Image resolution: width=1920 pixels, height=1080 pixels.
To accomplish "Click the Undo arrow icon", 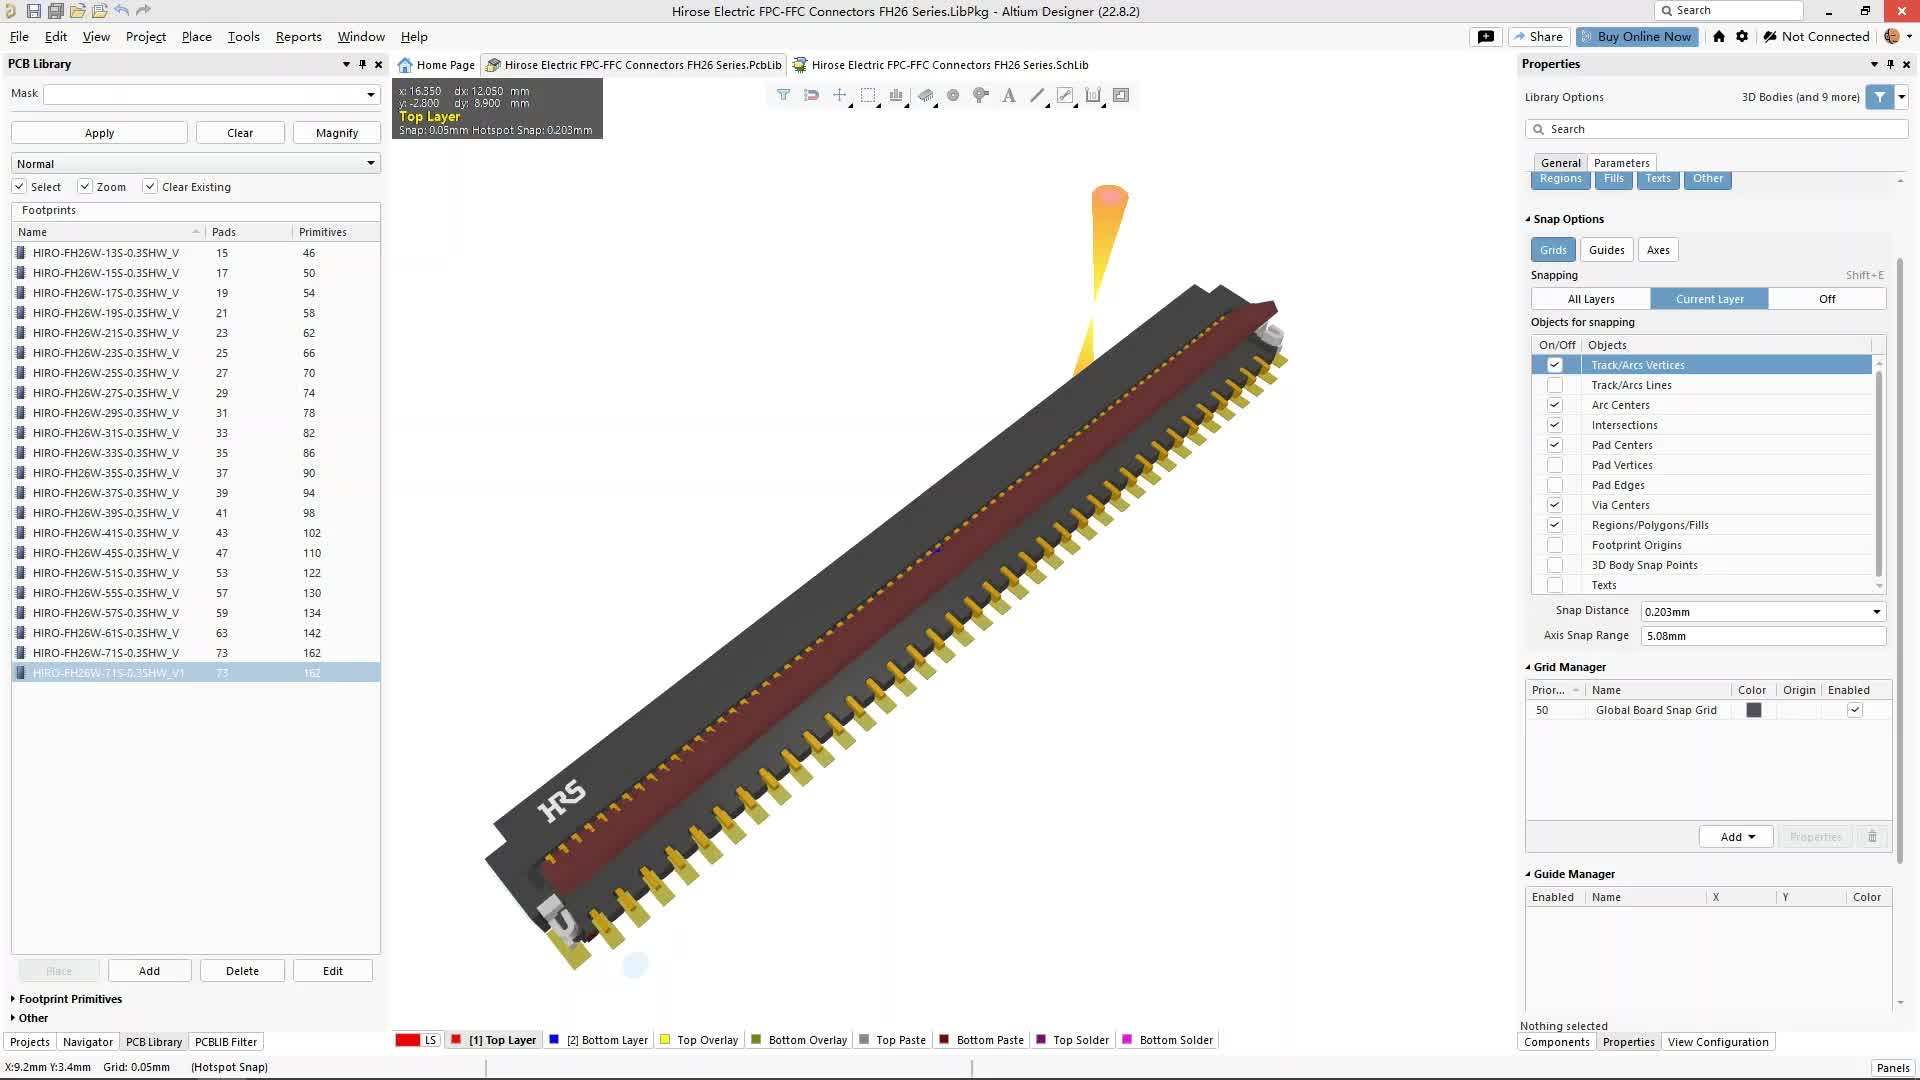I will click(121, 11).
